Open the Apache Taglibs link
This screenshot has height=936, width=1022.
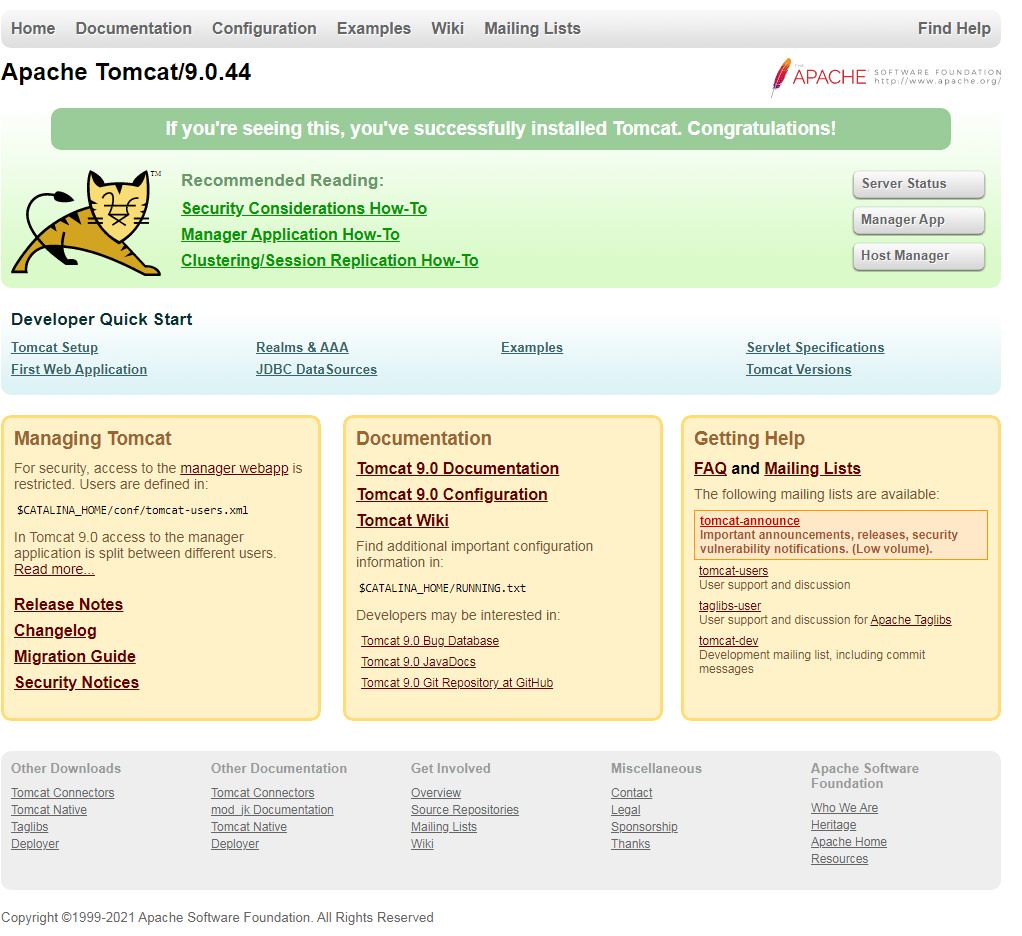tap(911, 620)
